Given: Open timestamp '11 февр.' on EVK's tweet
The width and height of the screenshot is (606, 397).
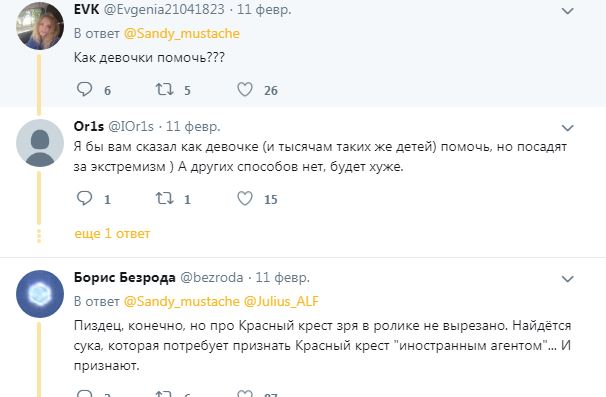Looking at the screenshot, I should click(x=264, y=9).
